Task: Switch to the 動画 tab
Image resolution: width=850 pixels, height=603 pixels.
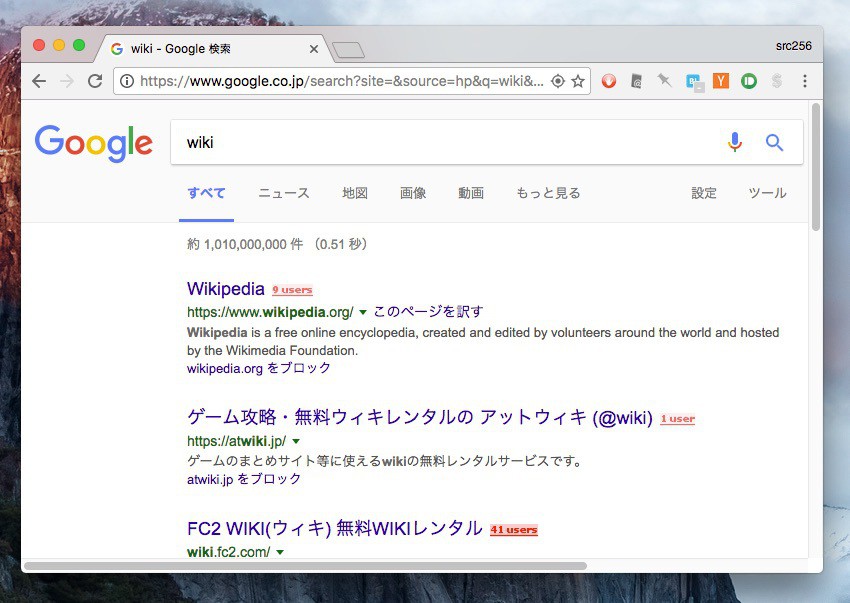Action: point(471,193)
